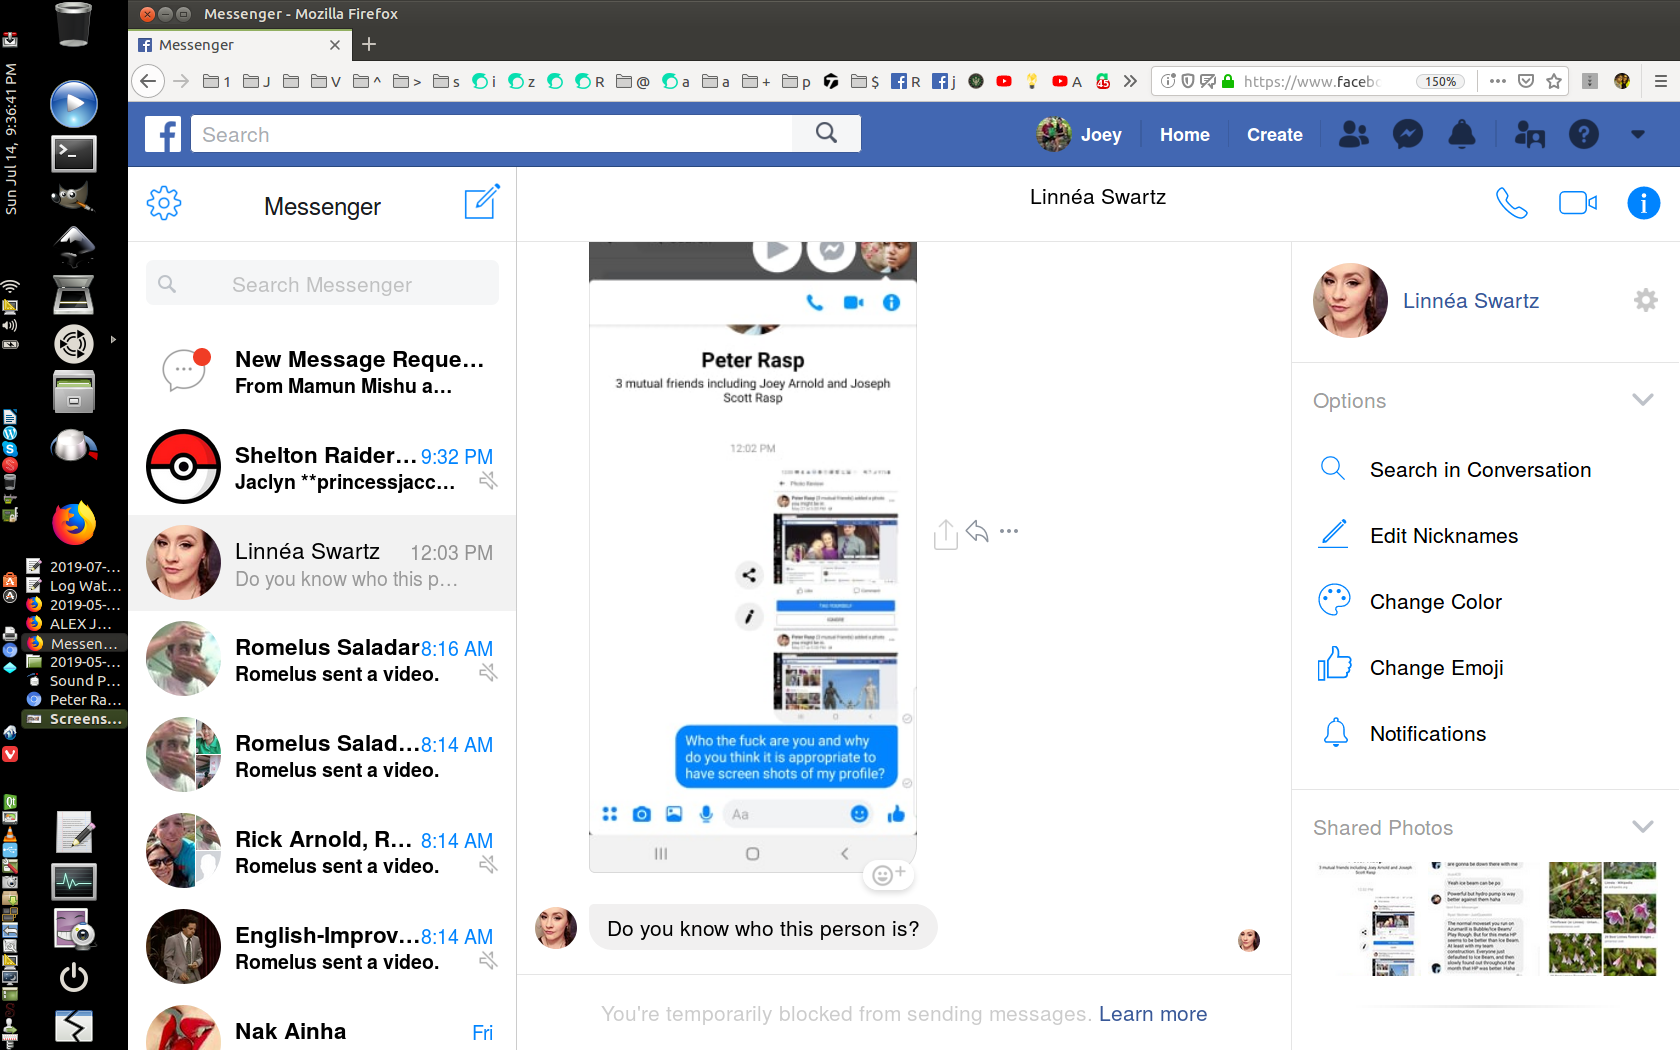Open Messenger settings gear
Screen dimensions: 1680x1050
tap(164, 203)
